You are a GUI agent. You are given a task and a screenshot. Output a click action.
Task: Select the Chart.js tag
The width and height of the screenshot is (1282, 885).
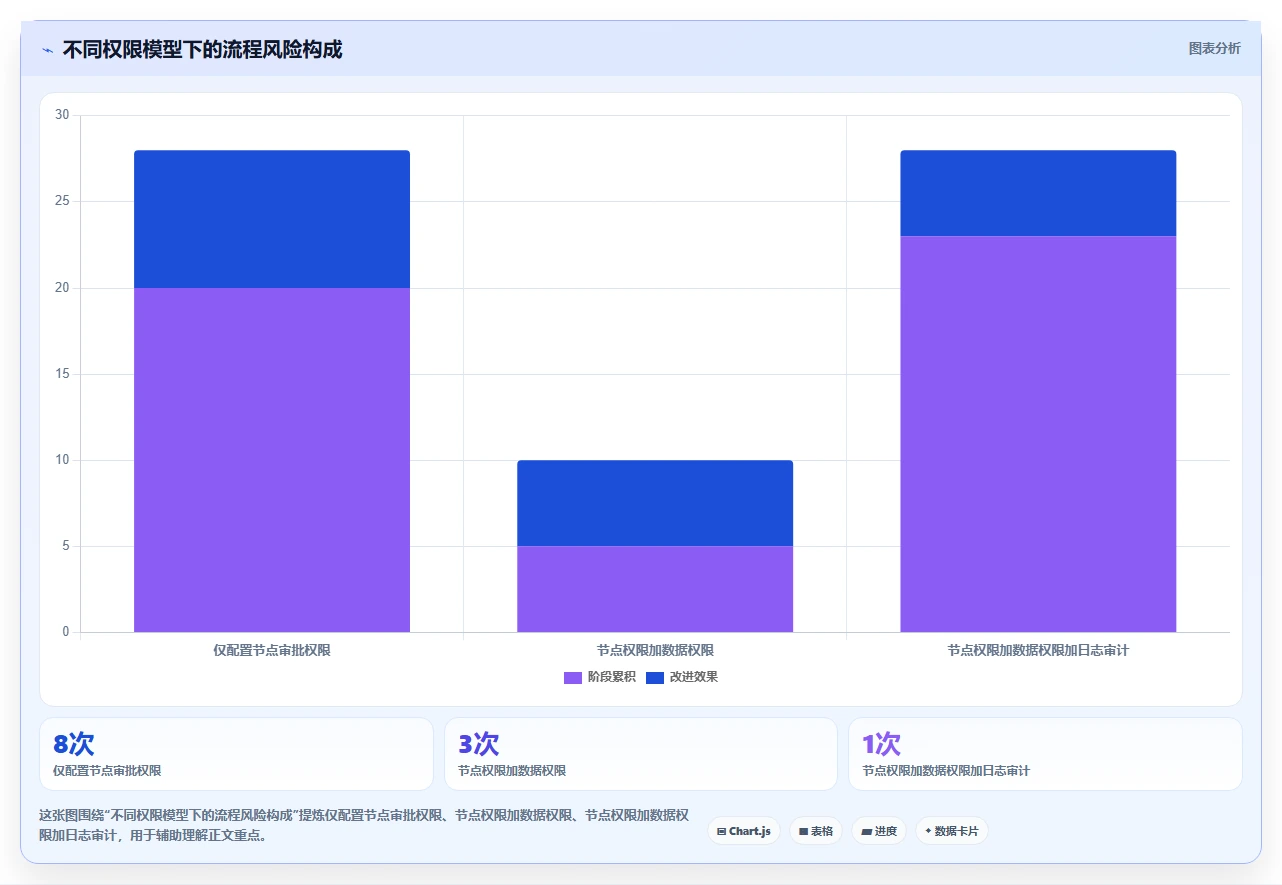(x=744, y=831)
